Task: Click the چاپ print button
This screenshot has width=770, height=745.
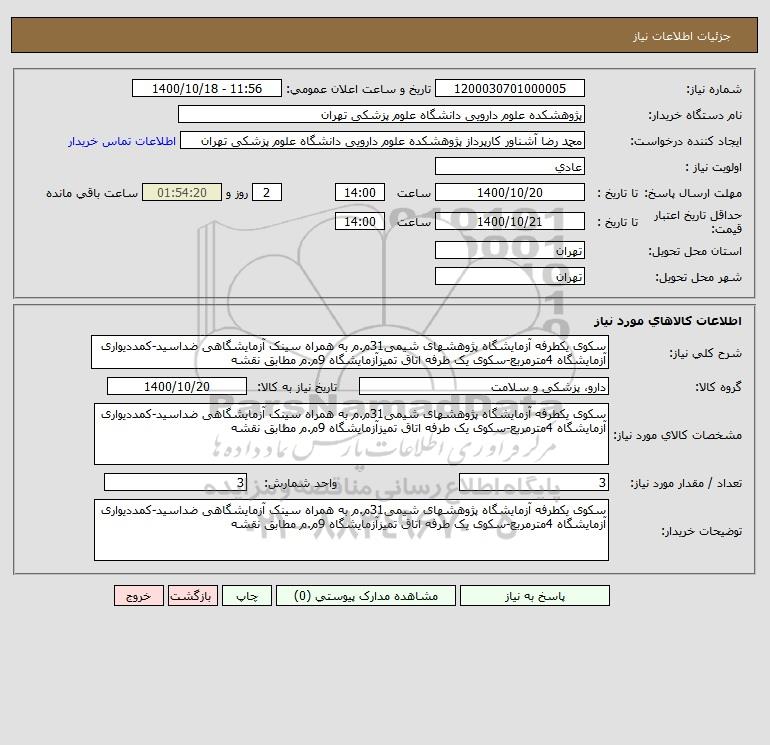Action: tap(247, 596)
